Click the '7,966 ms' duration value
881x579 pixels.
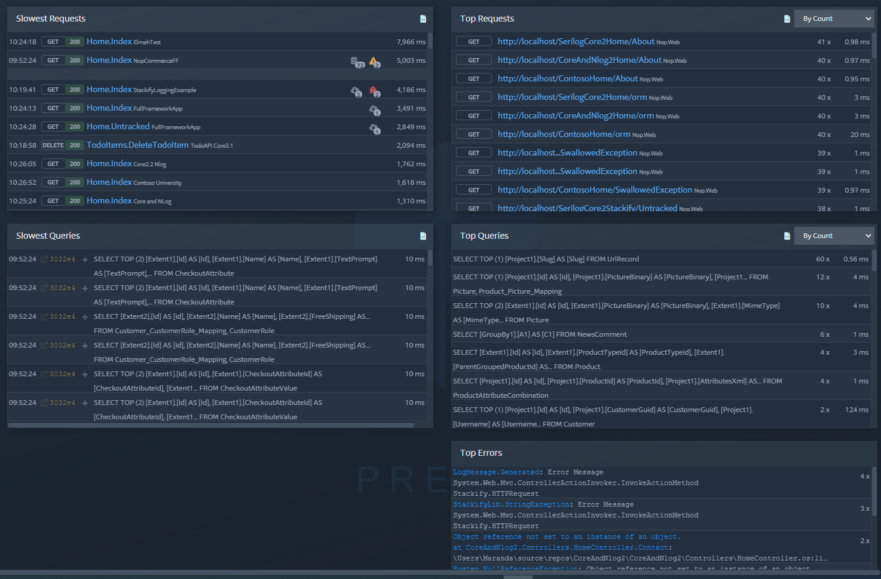(411, 42)
